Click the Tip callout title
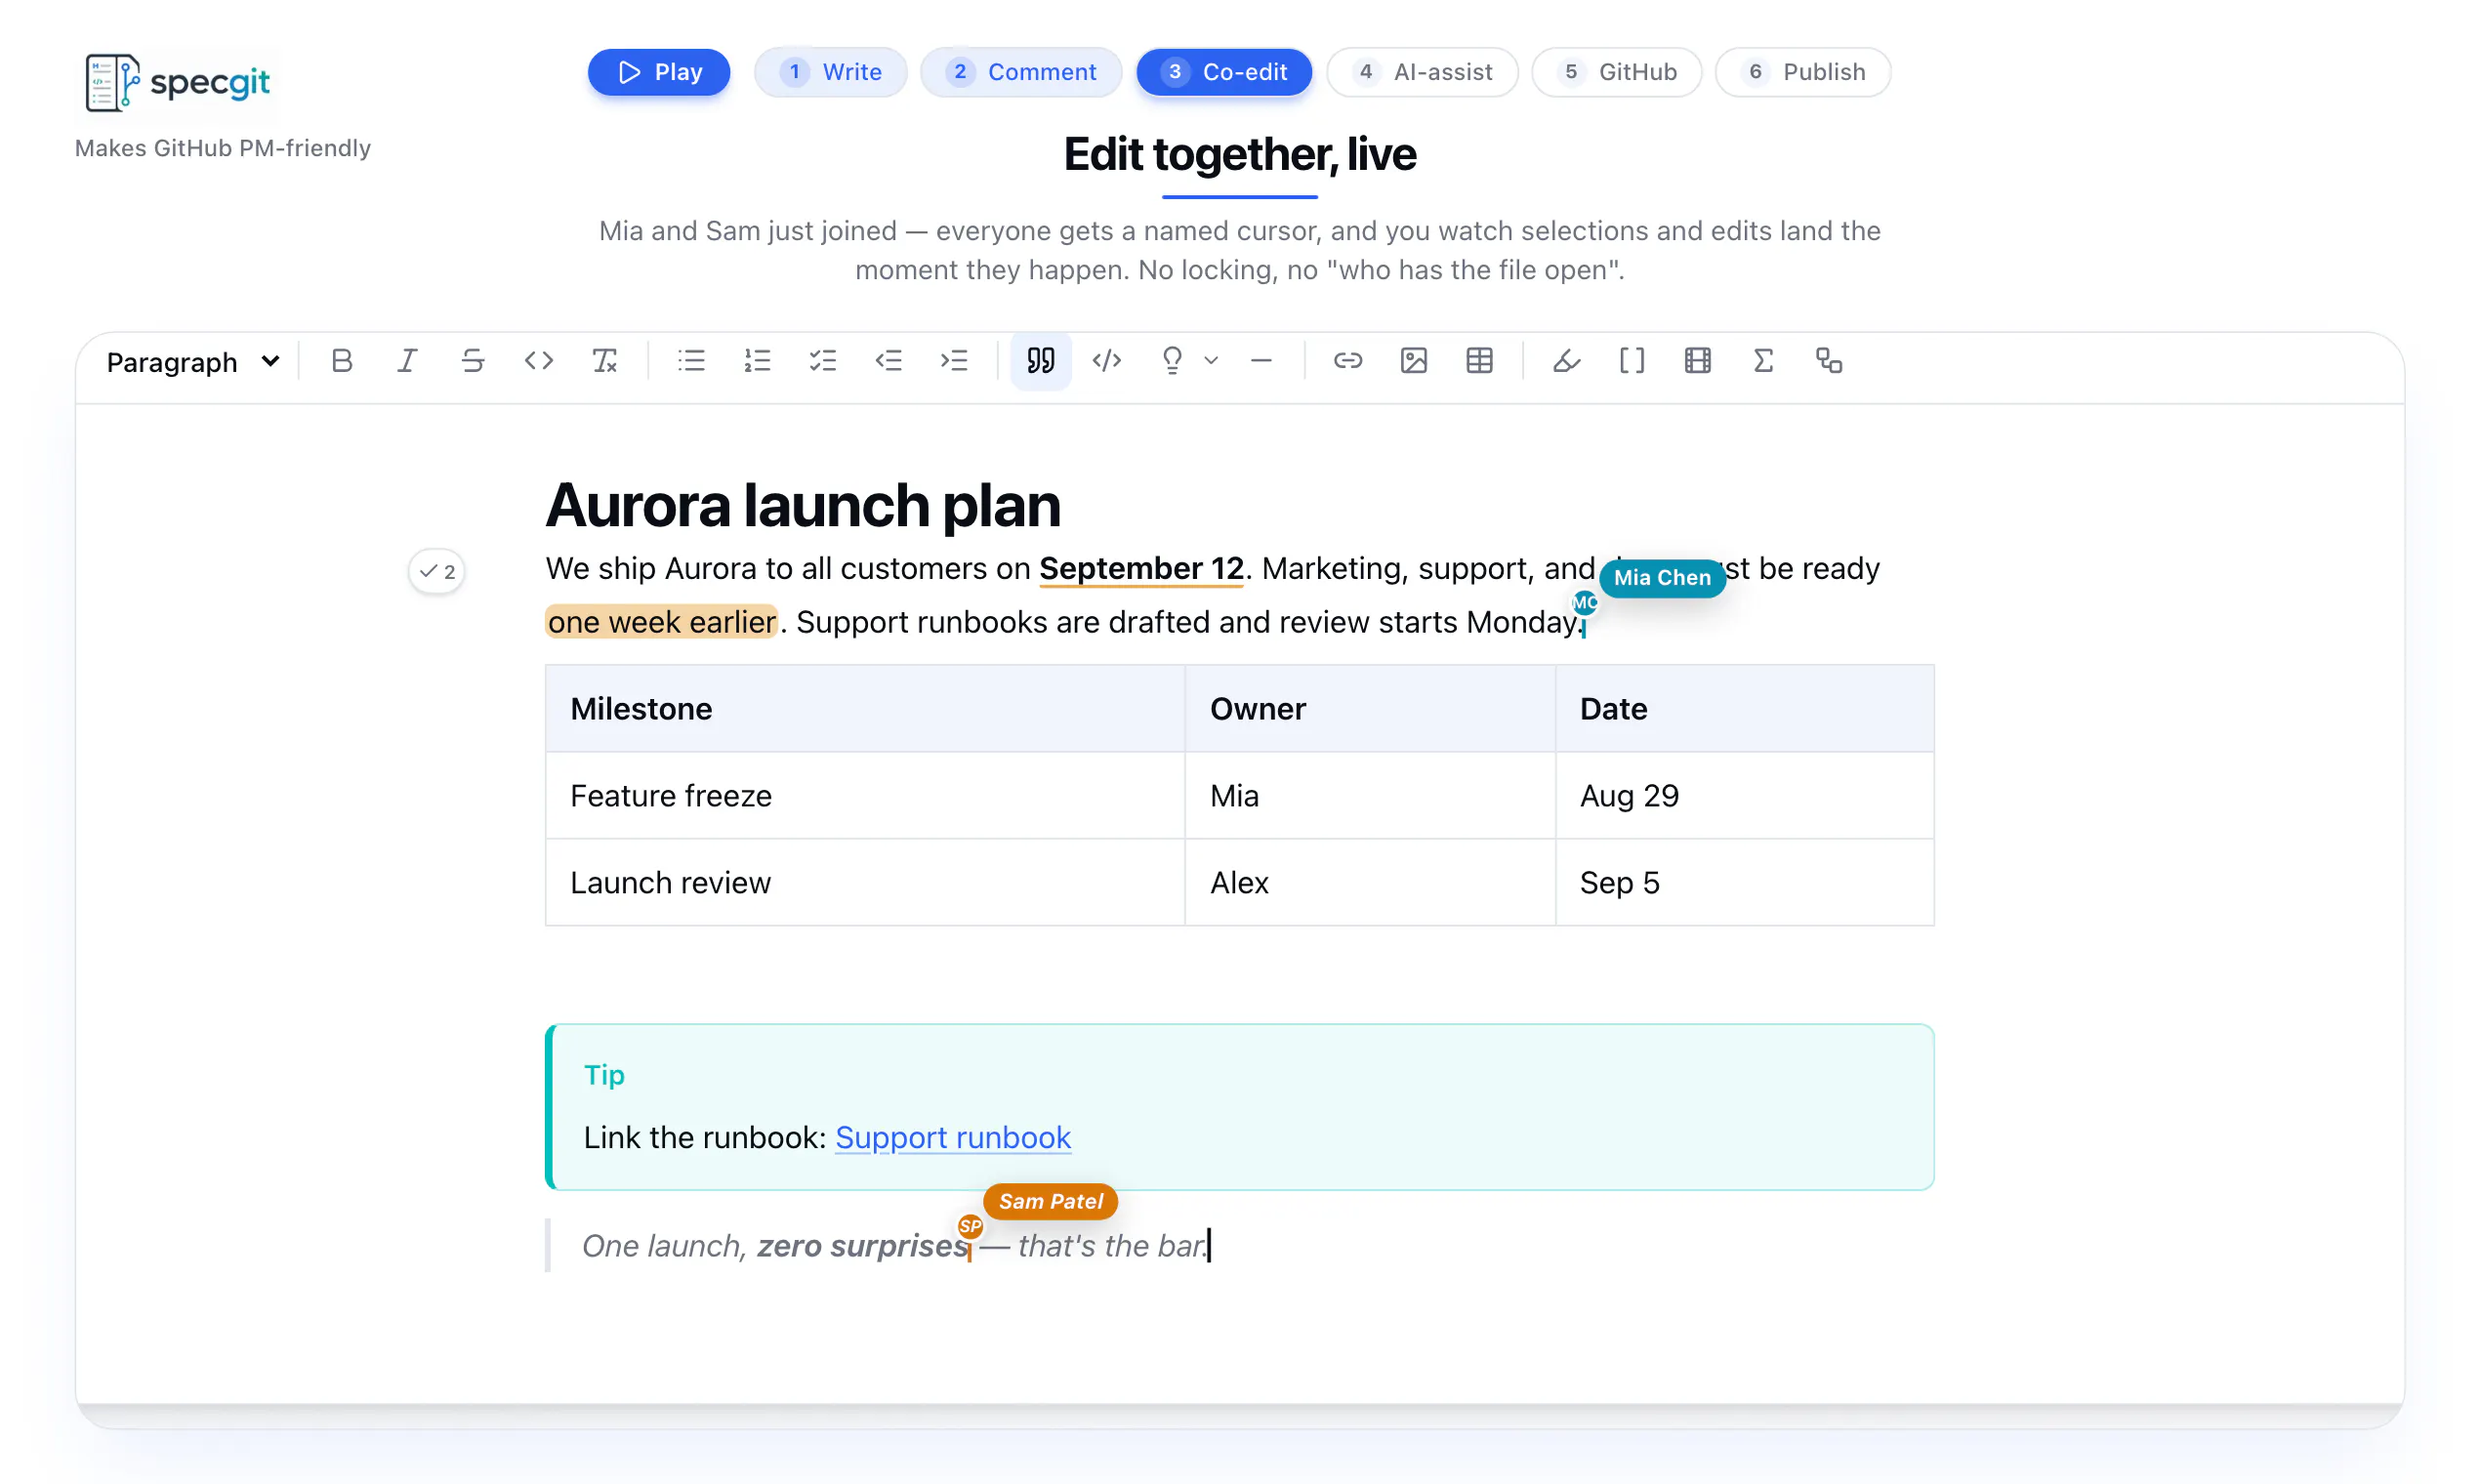 point(604,1075)
